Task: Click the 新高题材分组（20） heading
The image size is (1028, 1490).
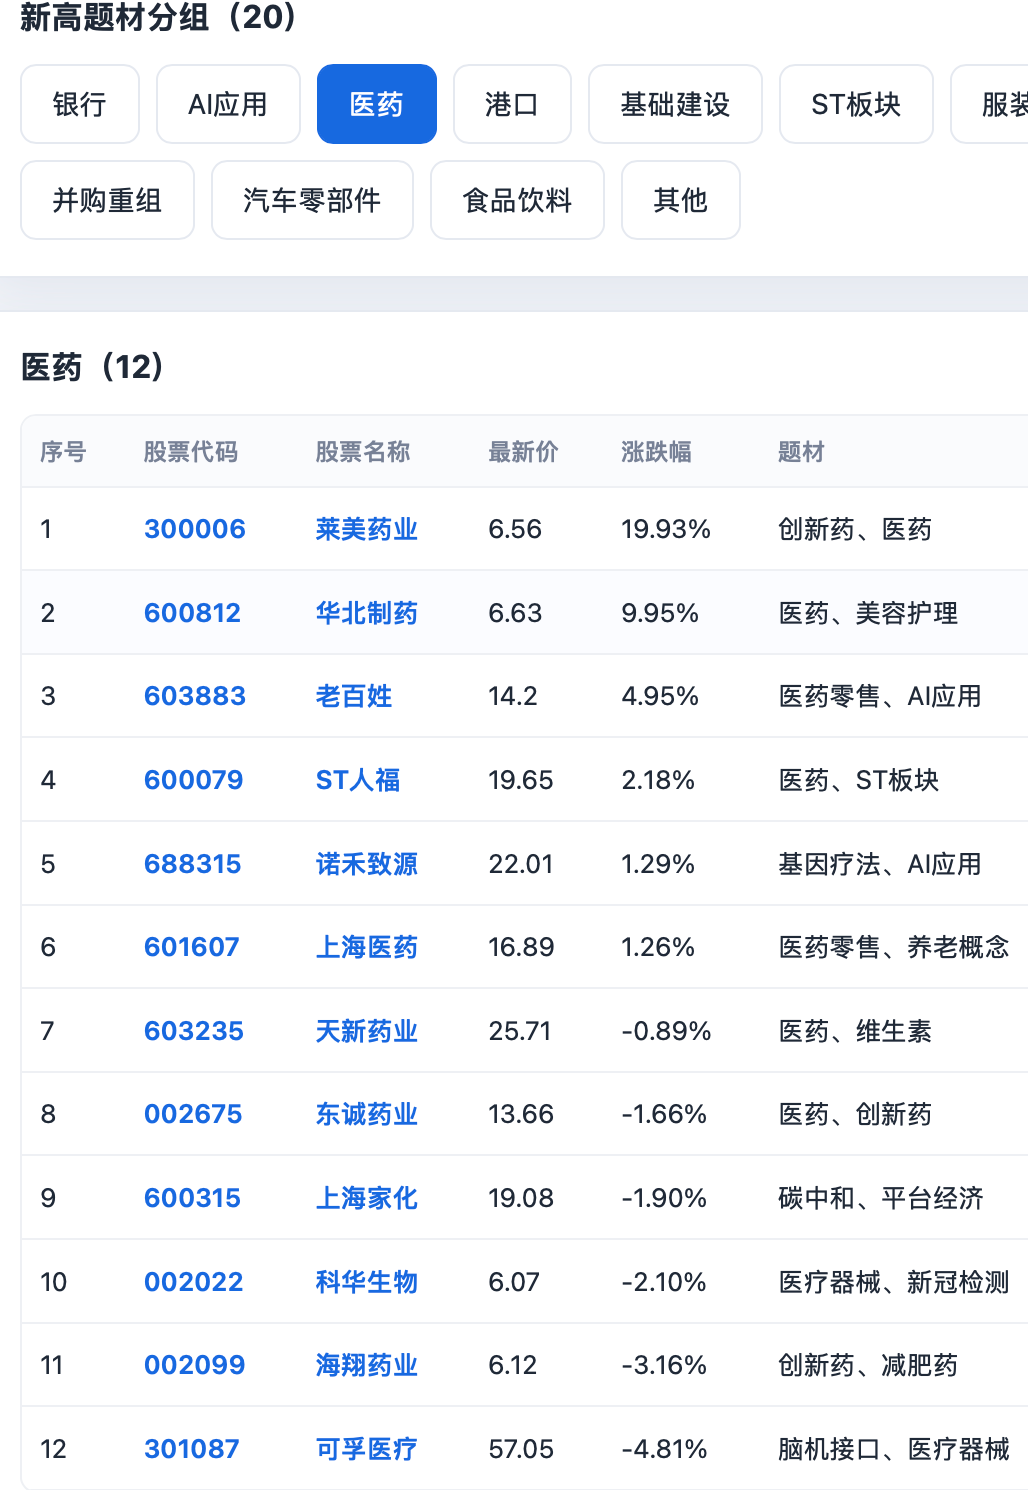Action: [x=160, y=17]
